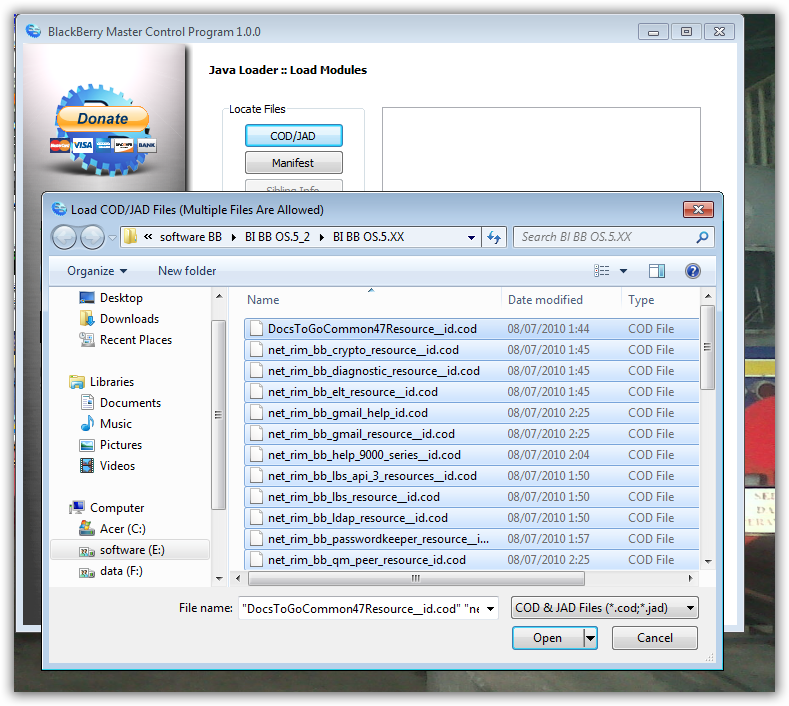Click the Music library icon
This screenshot has width=789, height=706.
tap(87, 424)
